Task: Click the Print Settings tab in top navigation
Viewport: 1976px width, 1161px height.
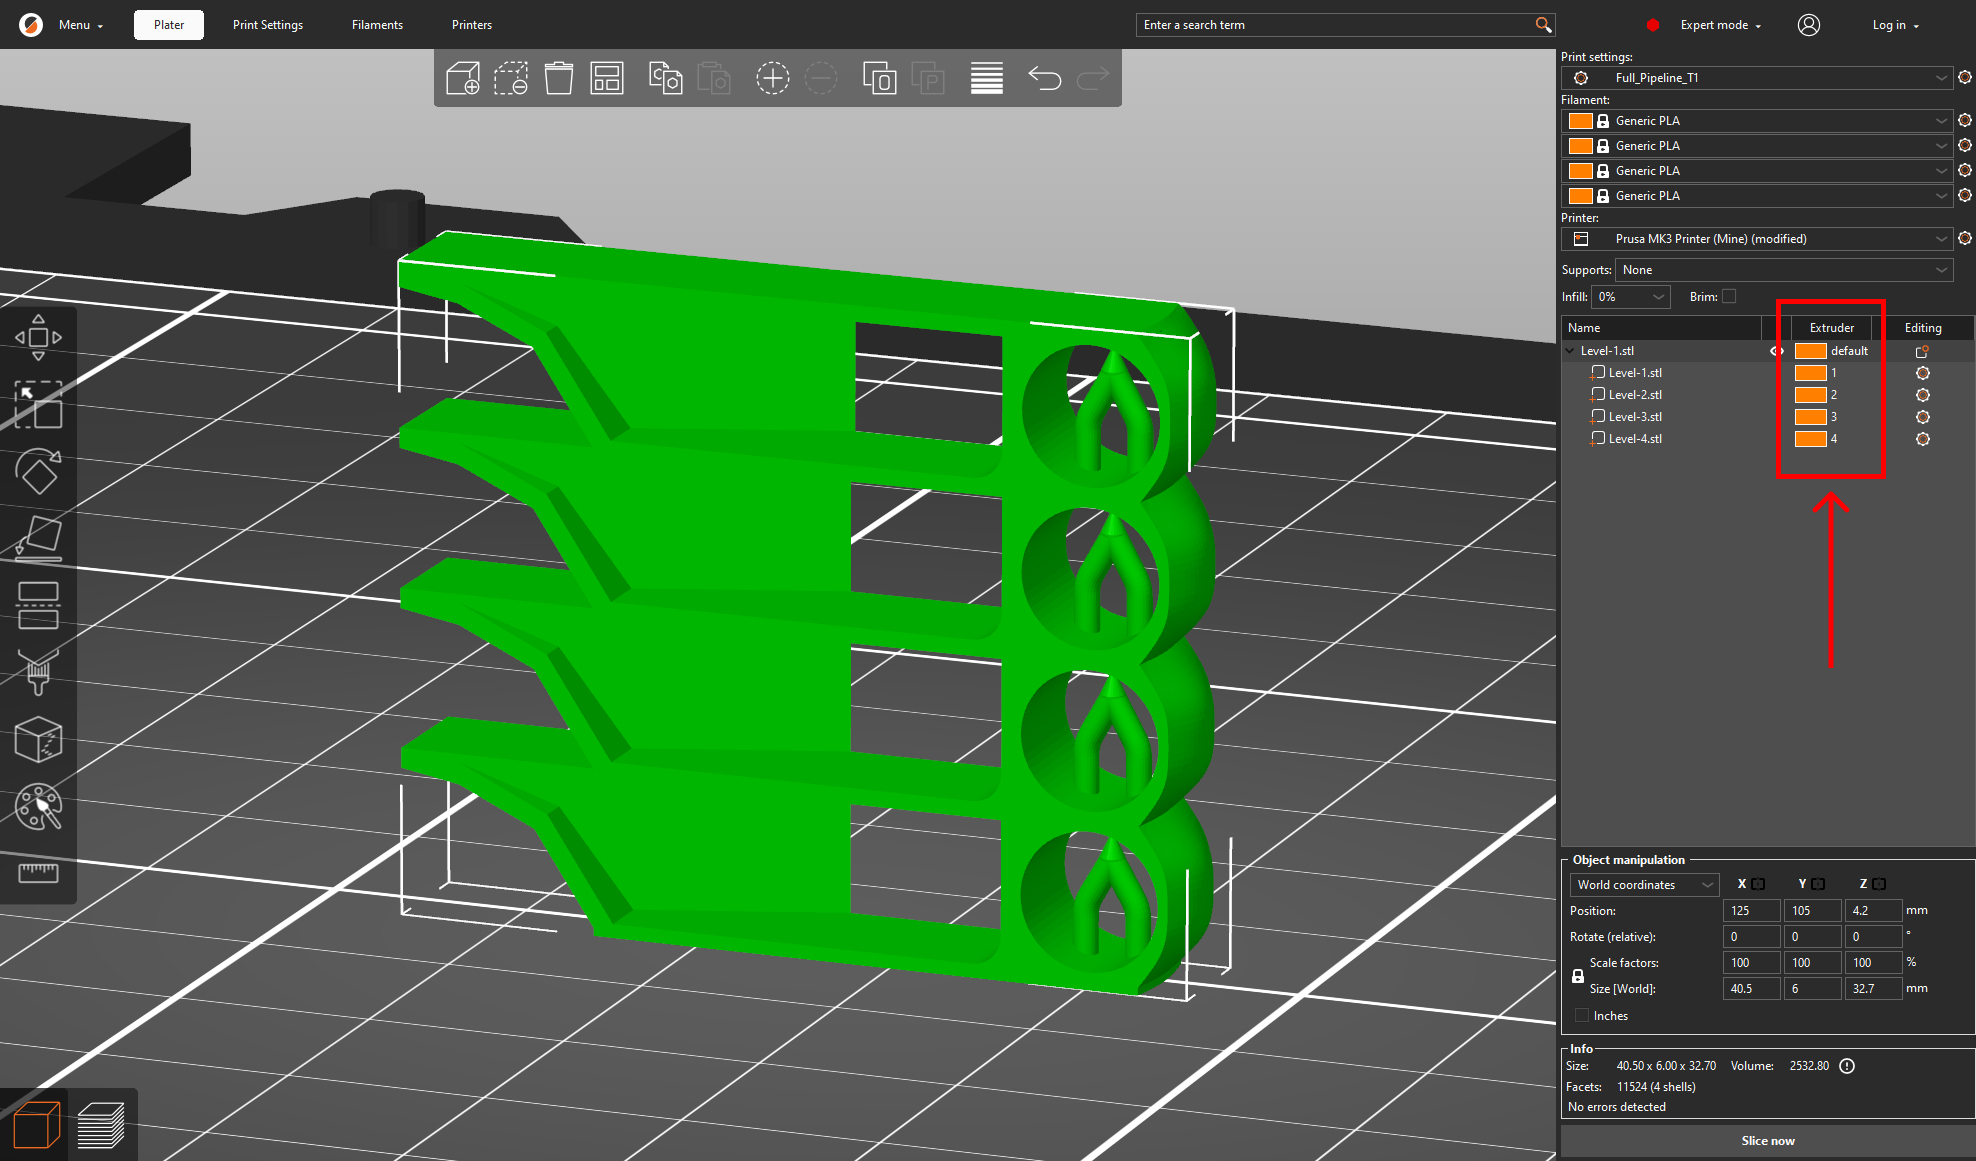Action: pyautogui.click(x=265, y=23)
